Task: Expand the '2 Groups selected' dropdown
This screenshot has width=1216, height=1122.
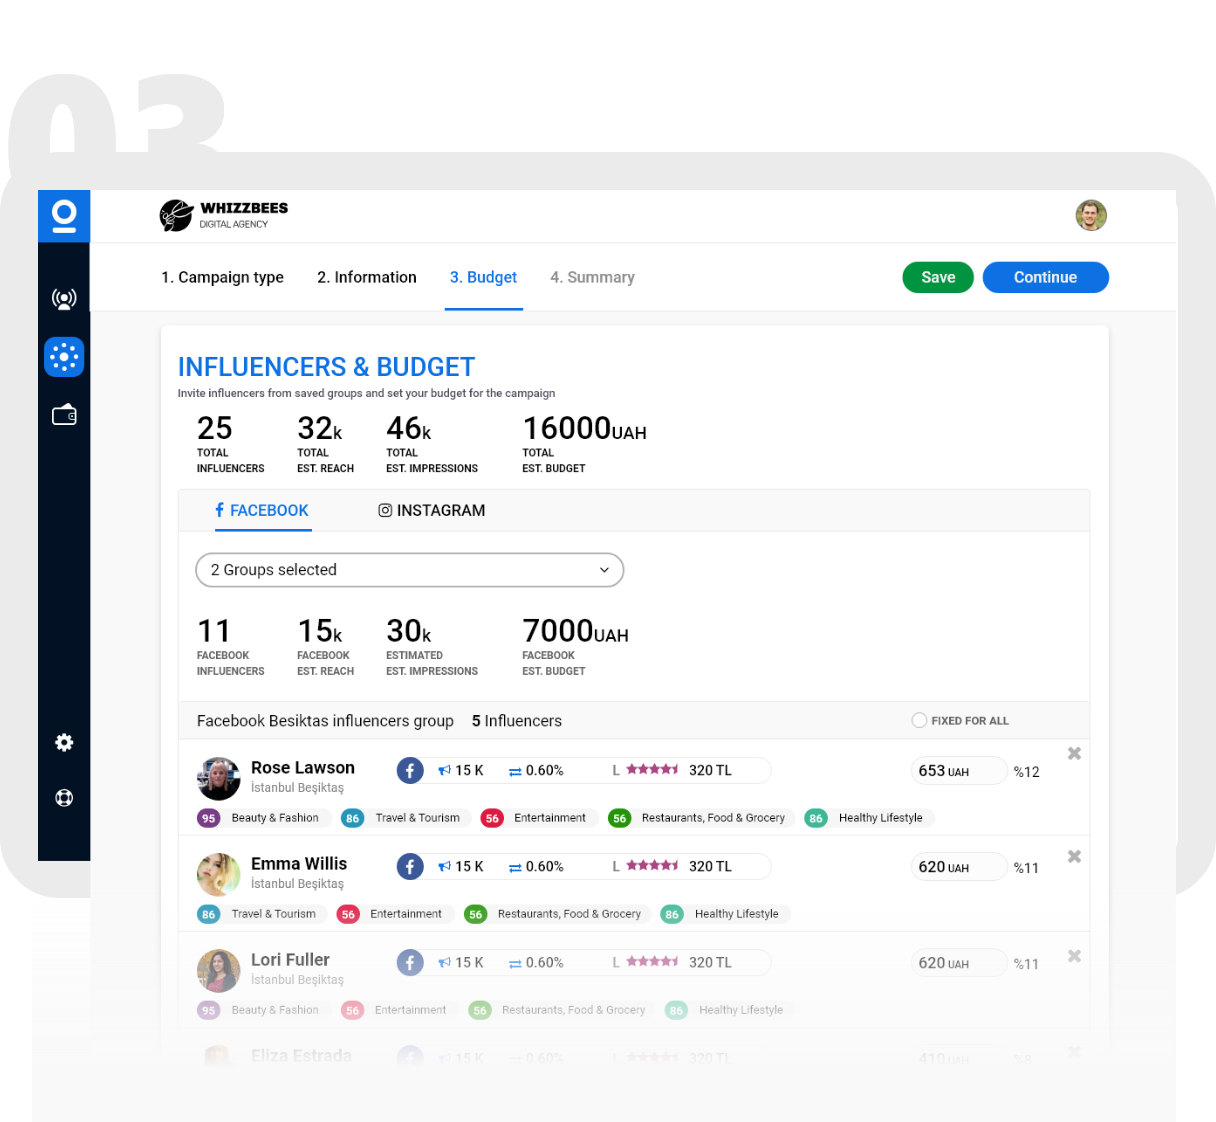Action: [409, 570]
